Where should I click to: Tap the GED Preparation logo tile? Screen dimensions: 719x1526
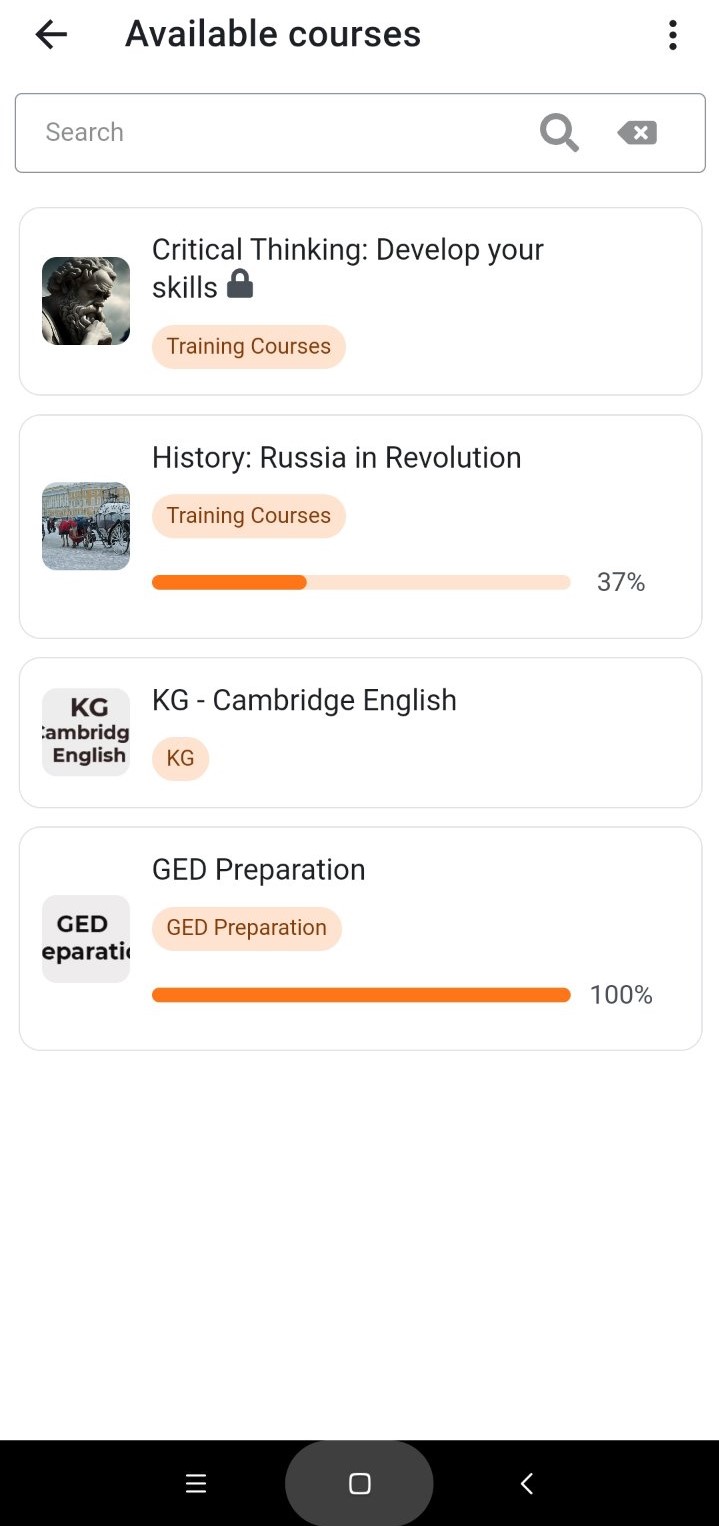pos(86,938)
